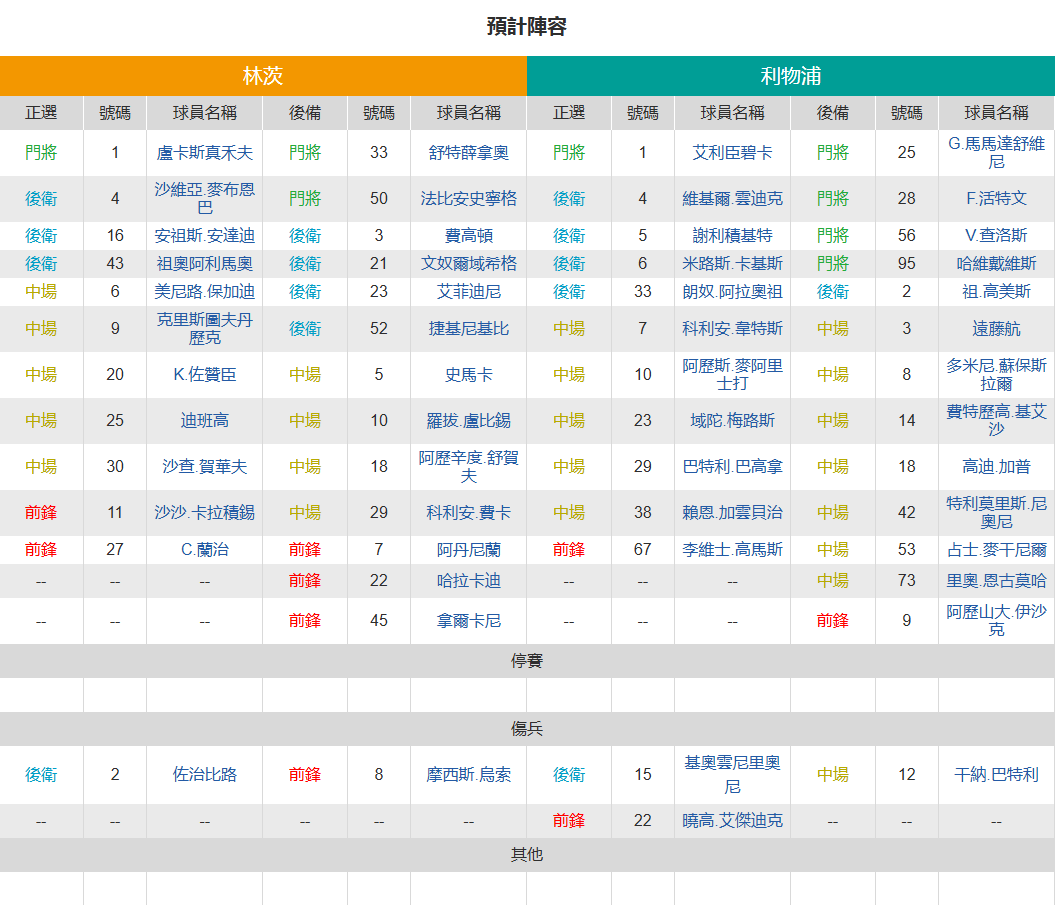
Task: Click the 維基爾.雲迪克 player link
Action: click(732, 198)
